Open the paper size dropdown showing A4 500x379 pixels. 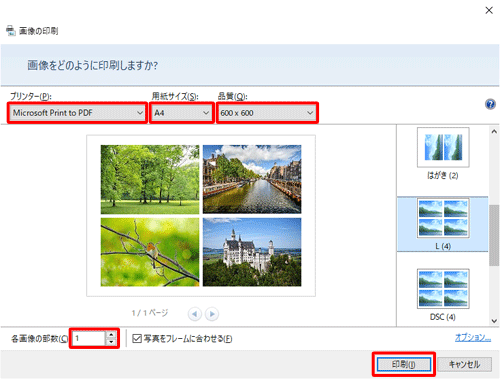pos(182,113)
